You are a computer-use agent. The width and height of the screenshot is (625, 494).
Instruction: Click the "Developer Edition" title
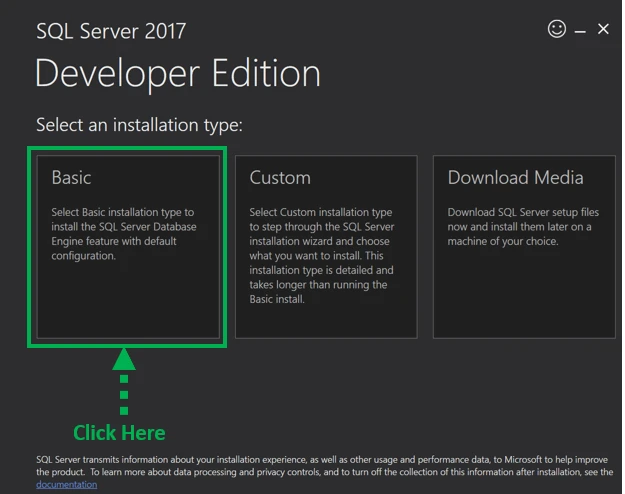click(178, 74)
